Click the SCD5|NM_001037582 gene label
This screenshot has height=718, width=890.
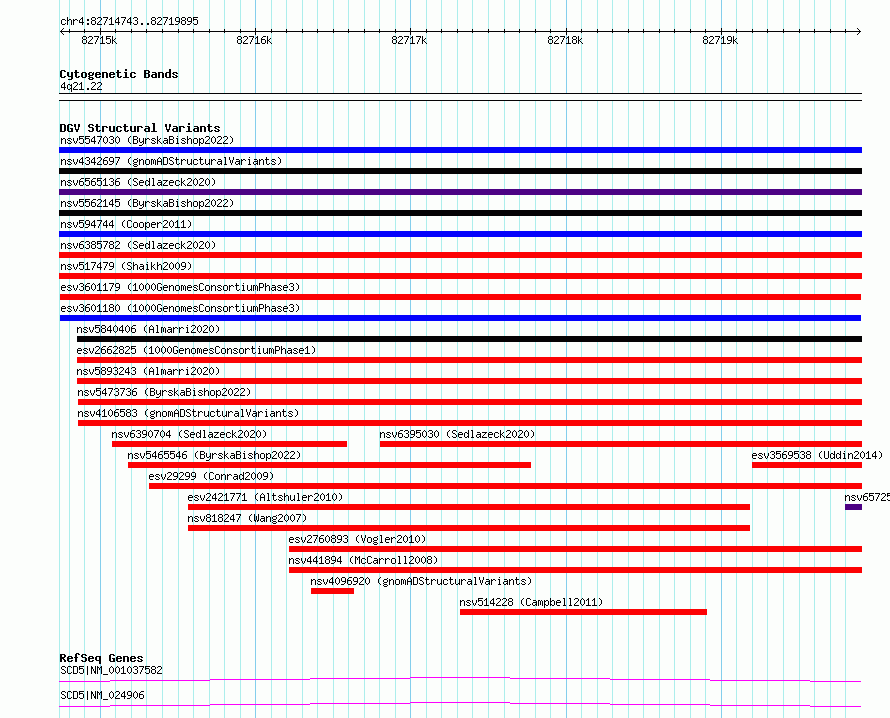point(111,670)
